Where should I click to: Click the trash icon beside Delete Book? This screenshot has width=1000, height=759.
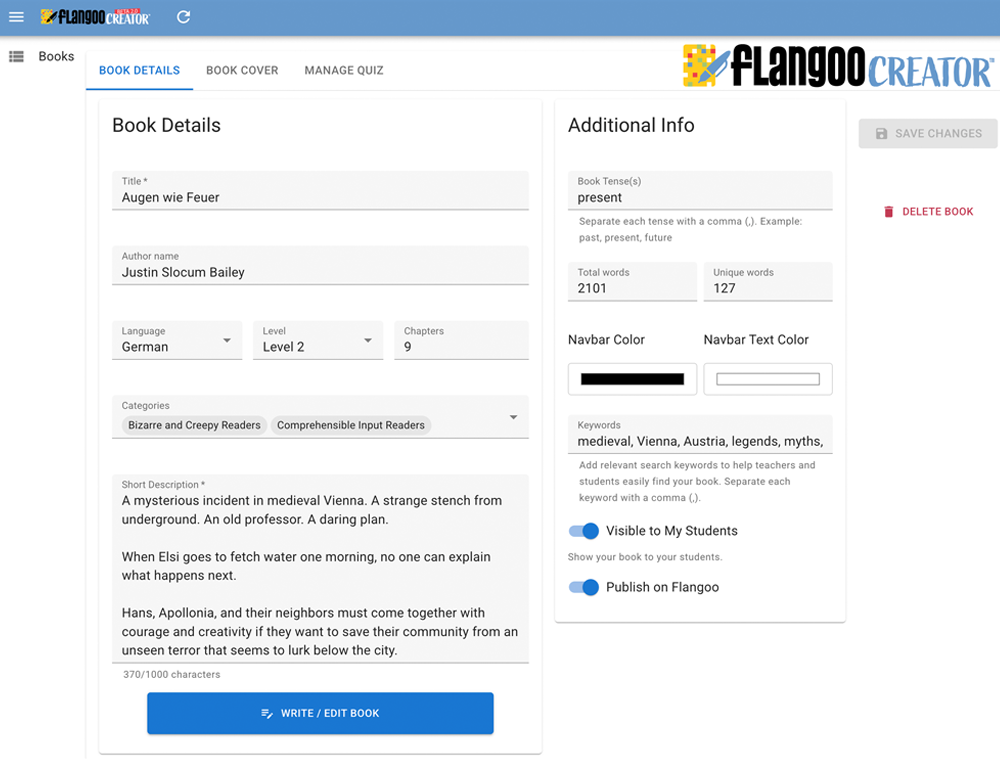coord(888,212)
